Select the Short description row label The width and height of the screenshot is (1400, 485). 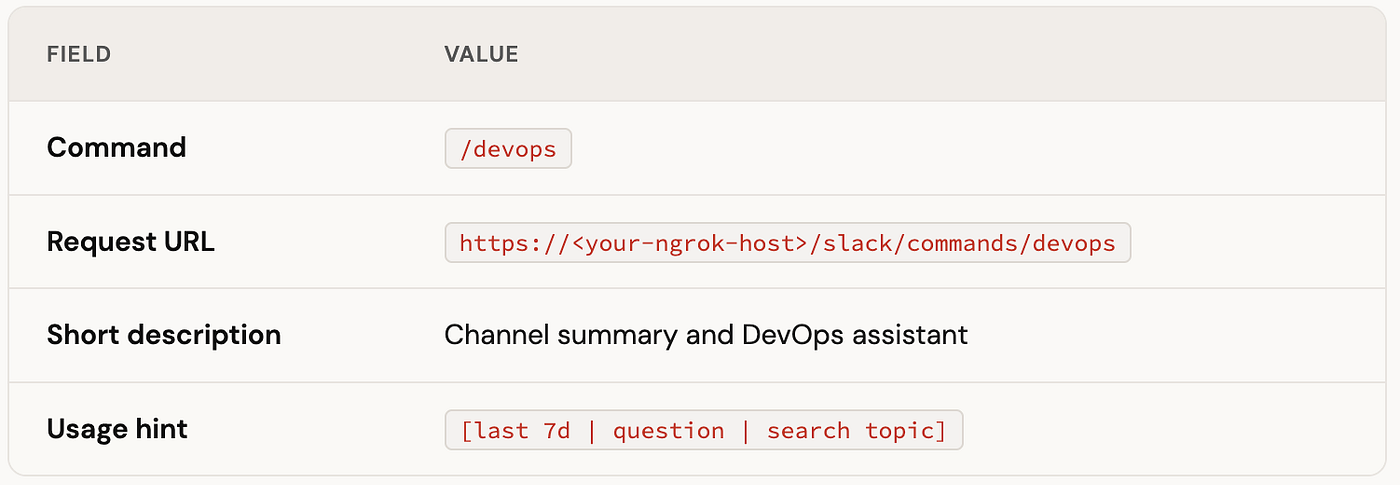(x=164, y=335)
